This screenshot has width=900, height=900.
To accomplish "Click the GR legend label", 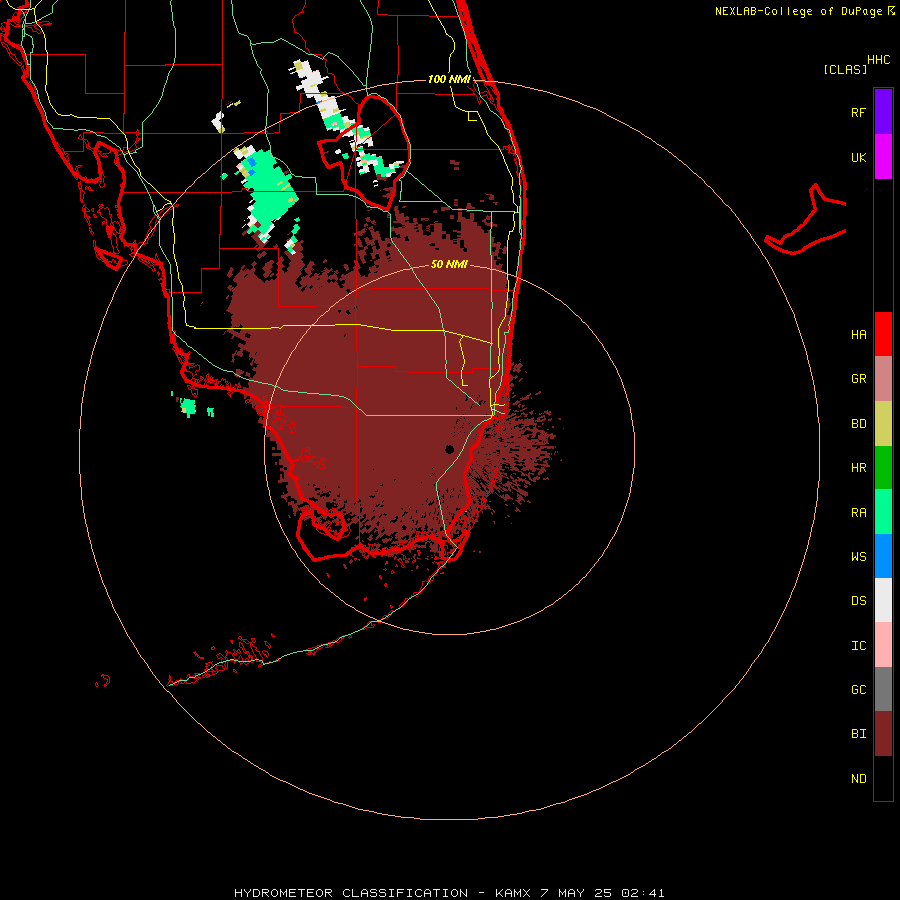I will pyautogui.click(x=858, y=379).
